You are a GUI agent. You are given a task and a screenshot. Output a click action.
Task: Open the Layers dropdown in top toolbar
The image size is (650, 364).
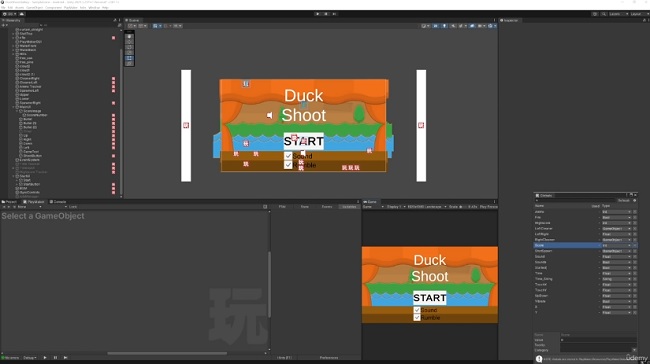[618, 14]
